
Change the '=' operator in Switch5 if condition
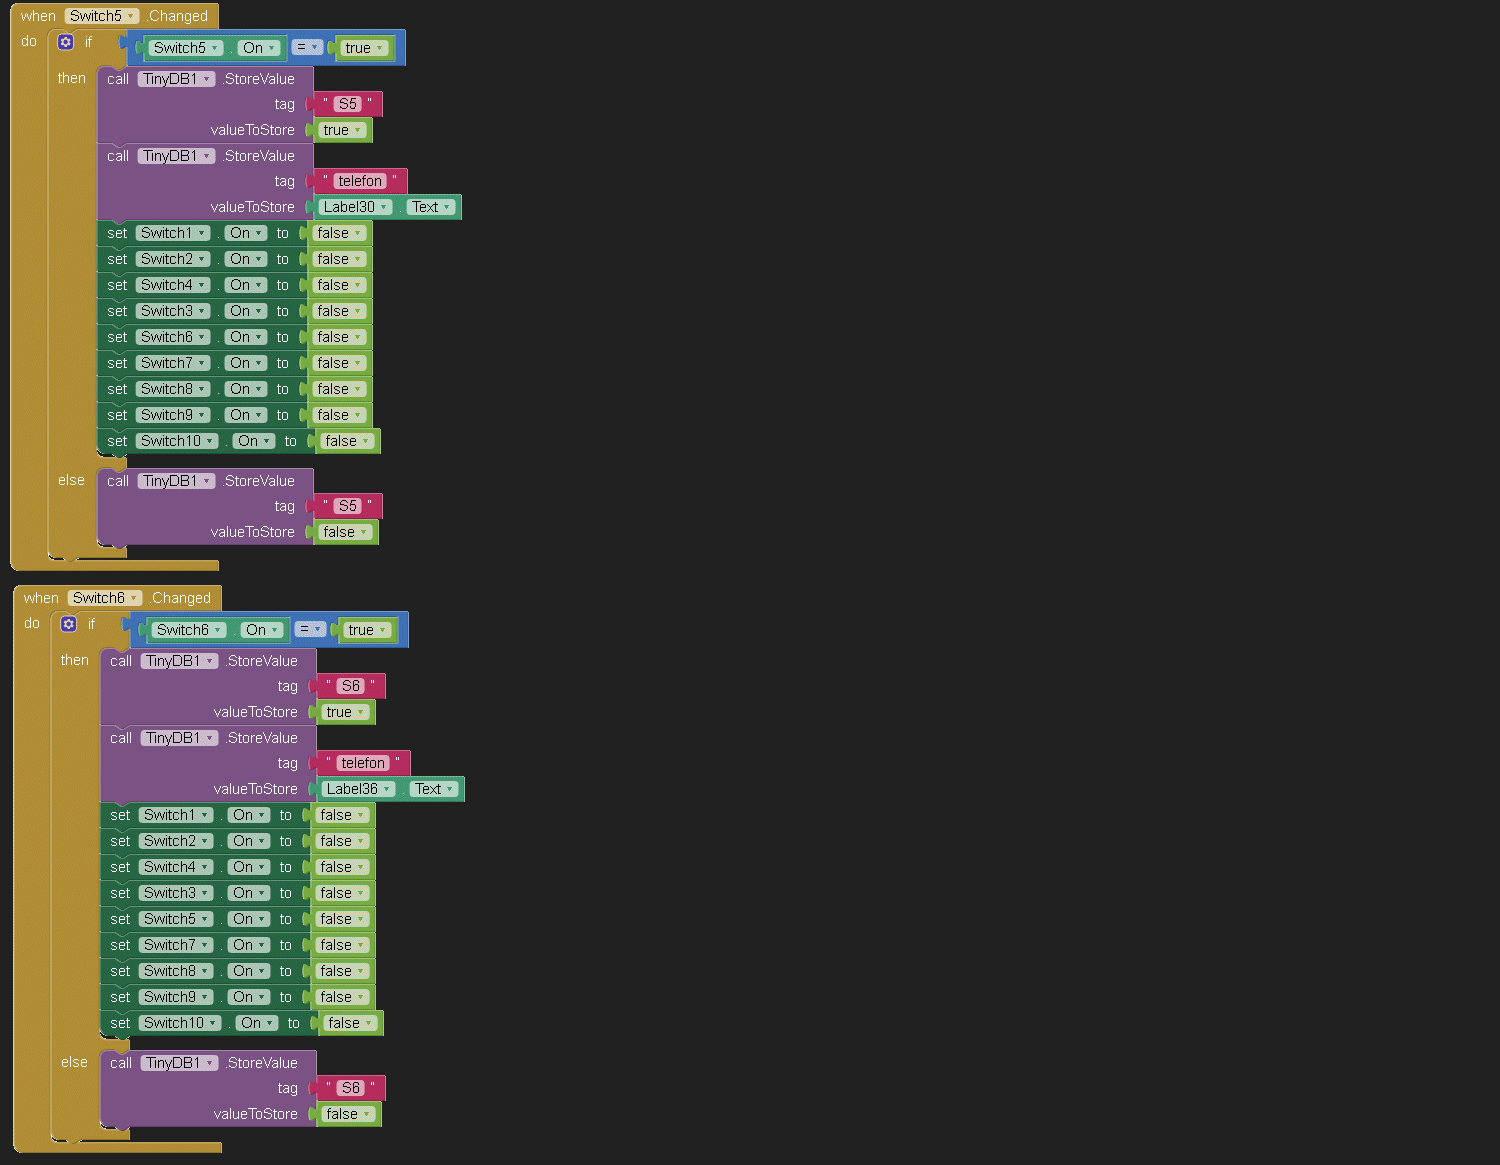pyautogui.click(x=306, y=47)
